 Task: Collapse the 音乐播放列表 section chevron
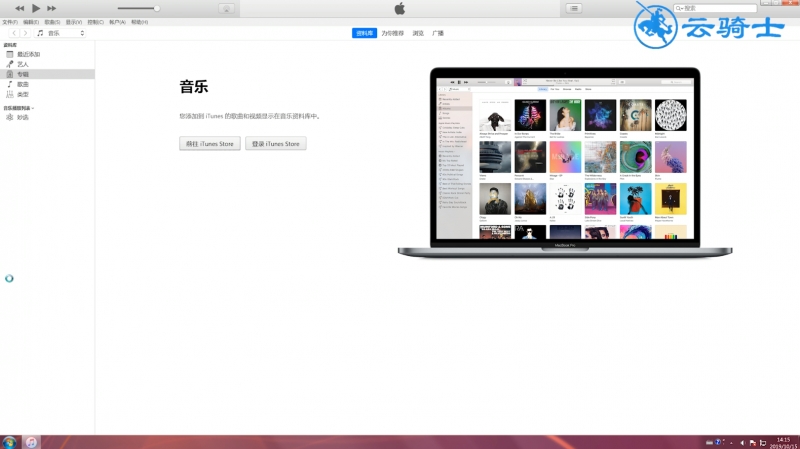33,108
